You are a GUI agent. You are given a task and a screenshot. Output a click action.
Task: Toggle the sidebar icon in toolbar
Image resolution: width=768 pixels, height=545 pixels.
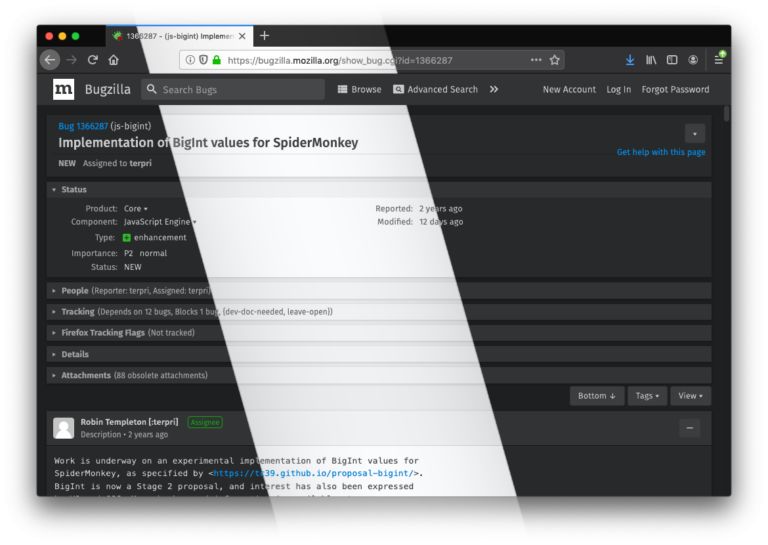coord(672,60)
